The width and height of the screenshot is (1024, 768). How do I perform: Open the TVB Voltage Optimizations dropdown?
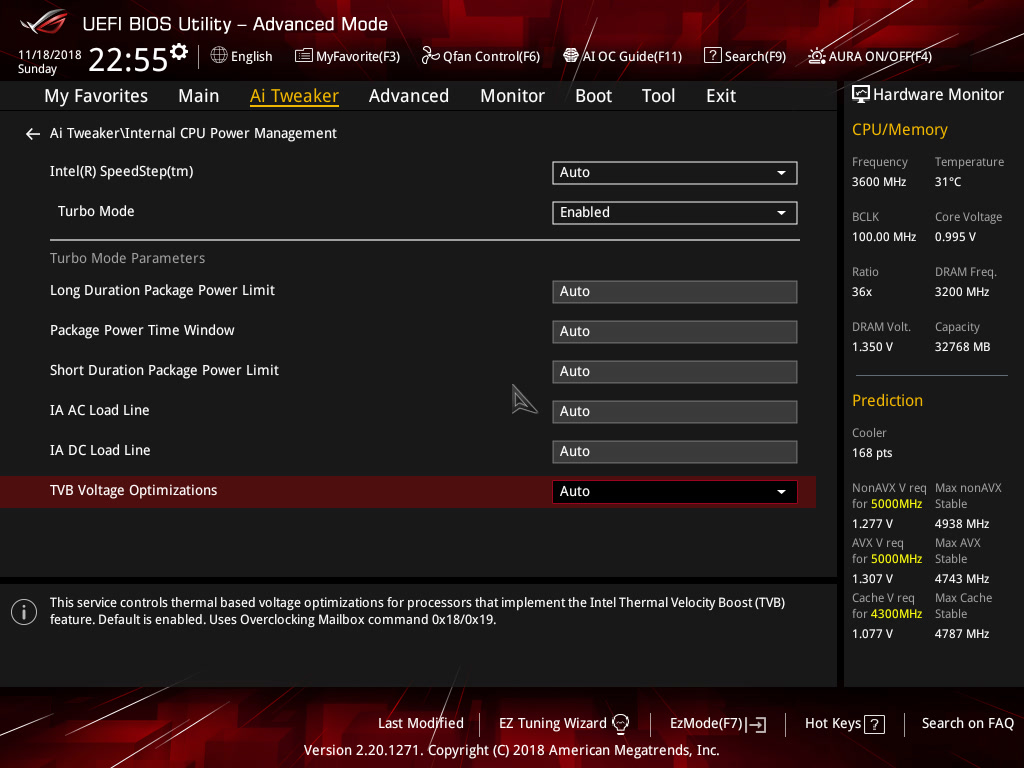(675, 492)
